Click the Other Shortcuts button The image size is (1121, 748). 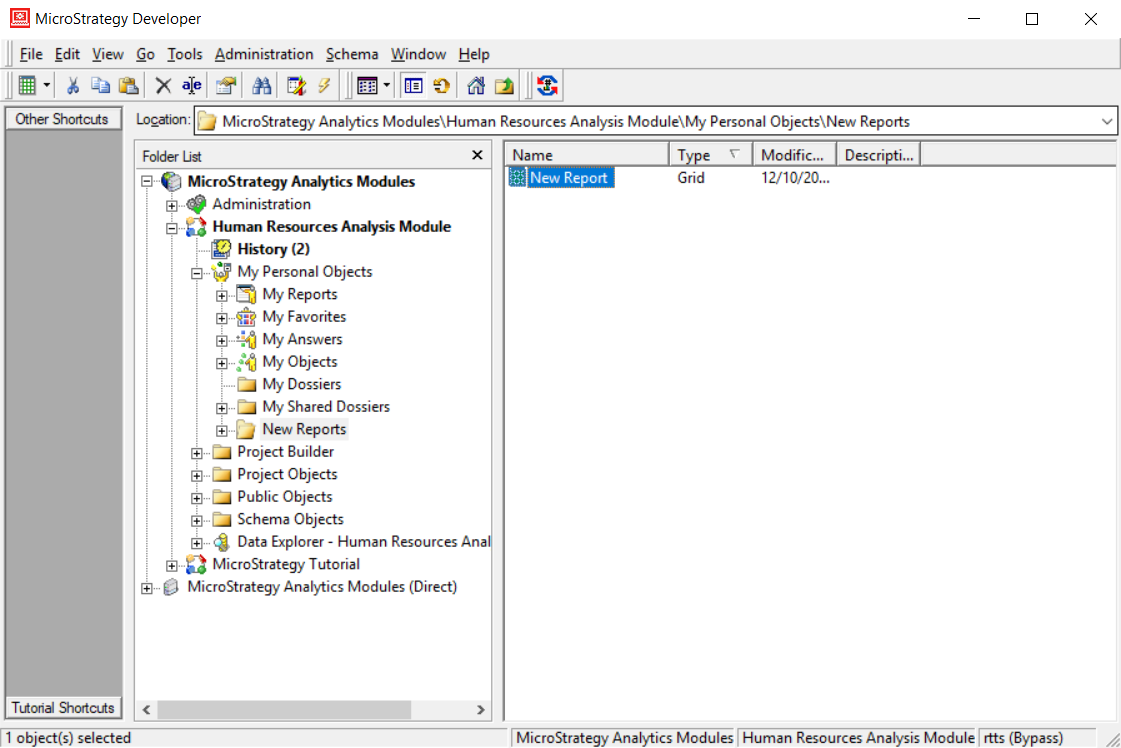pos(62,119)
